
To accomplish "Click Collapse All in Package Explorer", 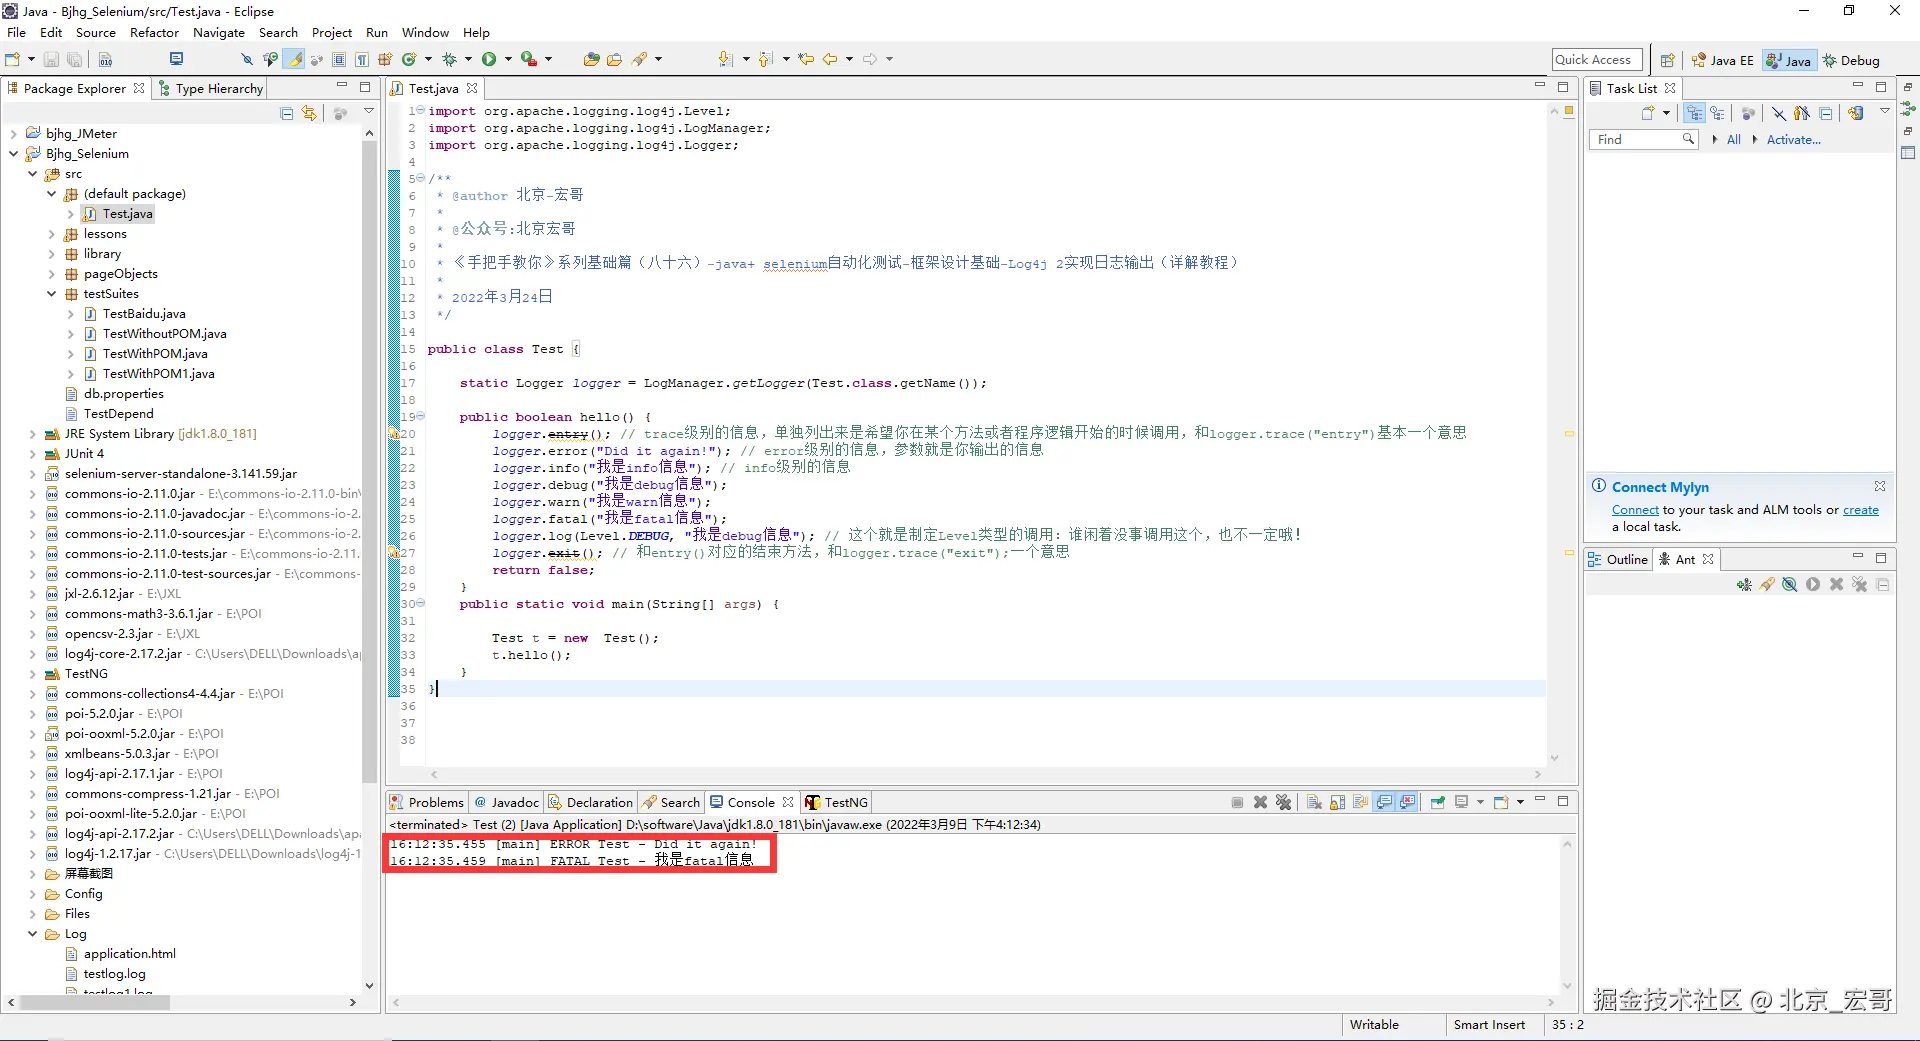I will pyautogui.click(x=287, y=114).
